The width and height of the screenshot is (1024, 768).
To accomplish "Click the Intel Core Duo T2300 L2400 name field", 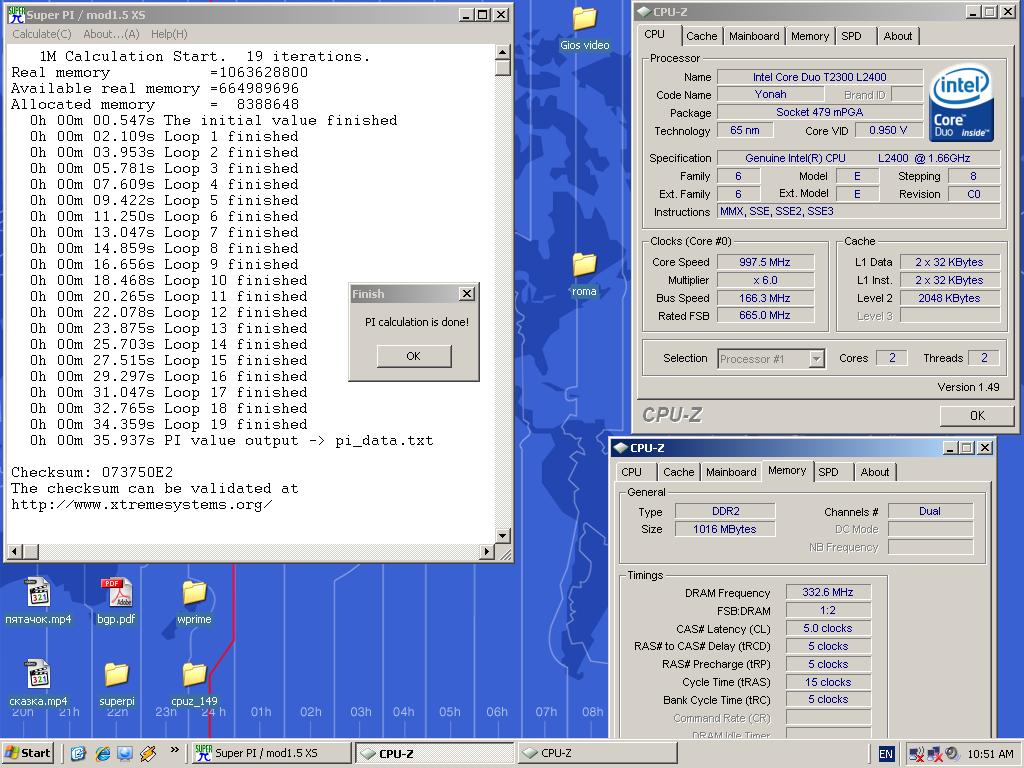I will [820, 77].
